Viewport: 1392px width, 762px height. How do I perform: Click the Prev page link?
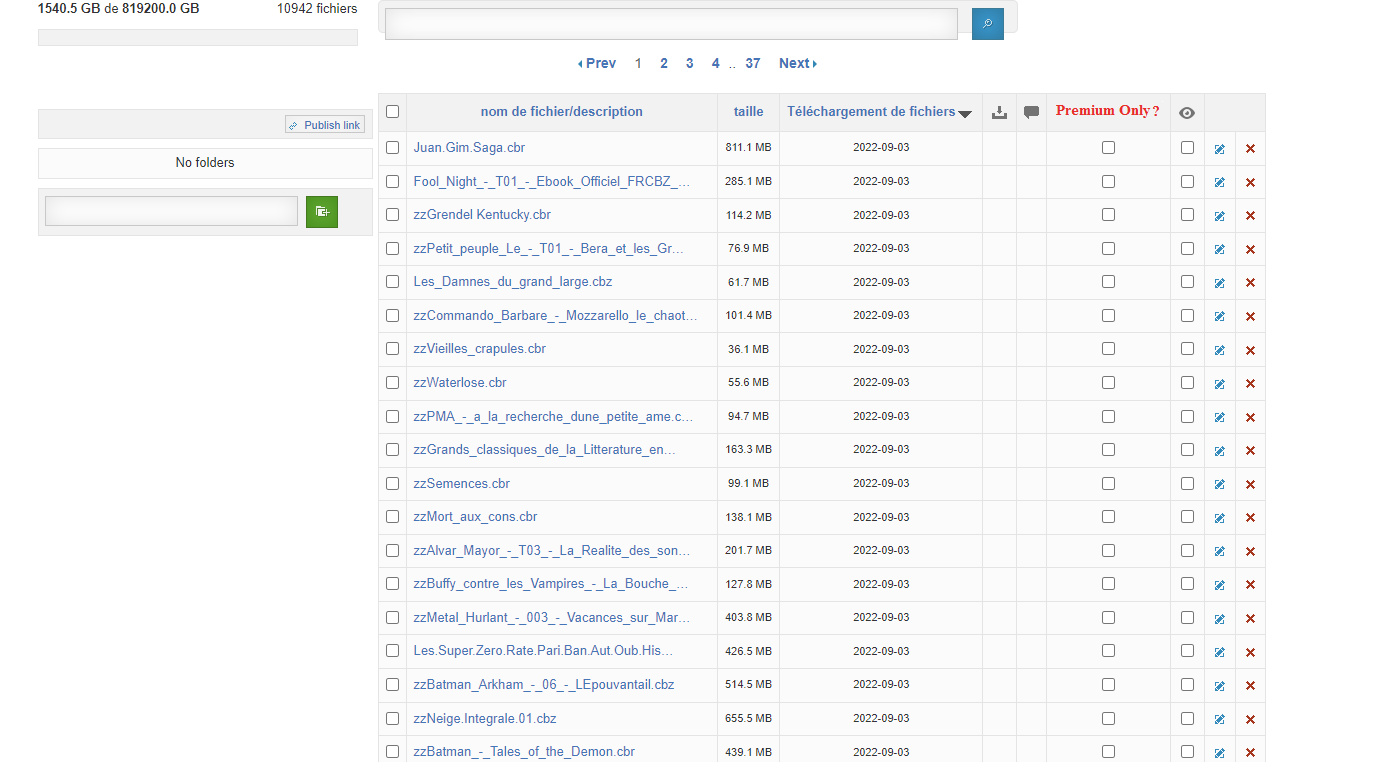[597, 63]
